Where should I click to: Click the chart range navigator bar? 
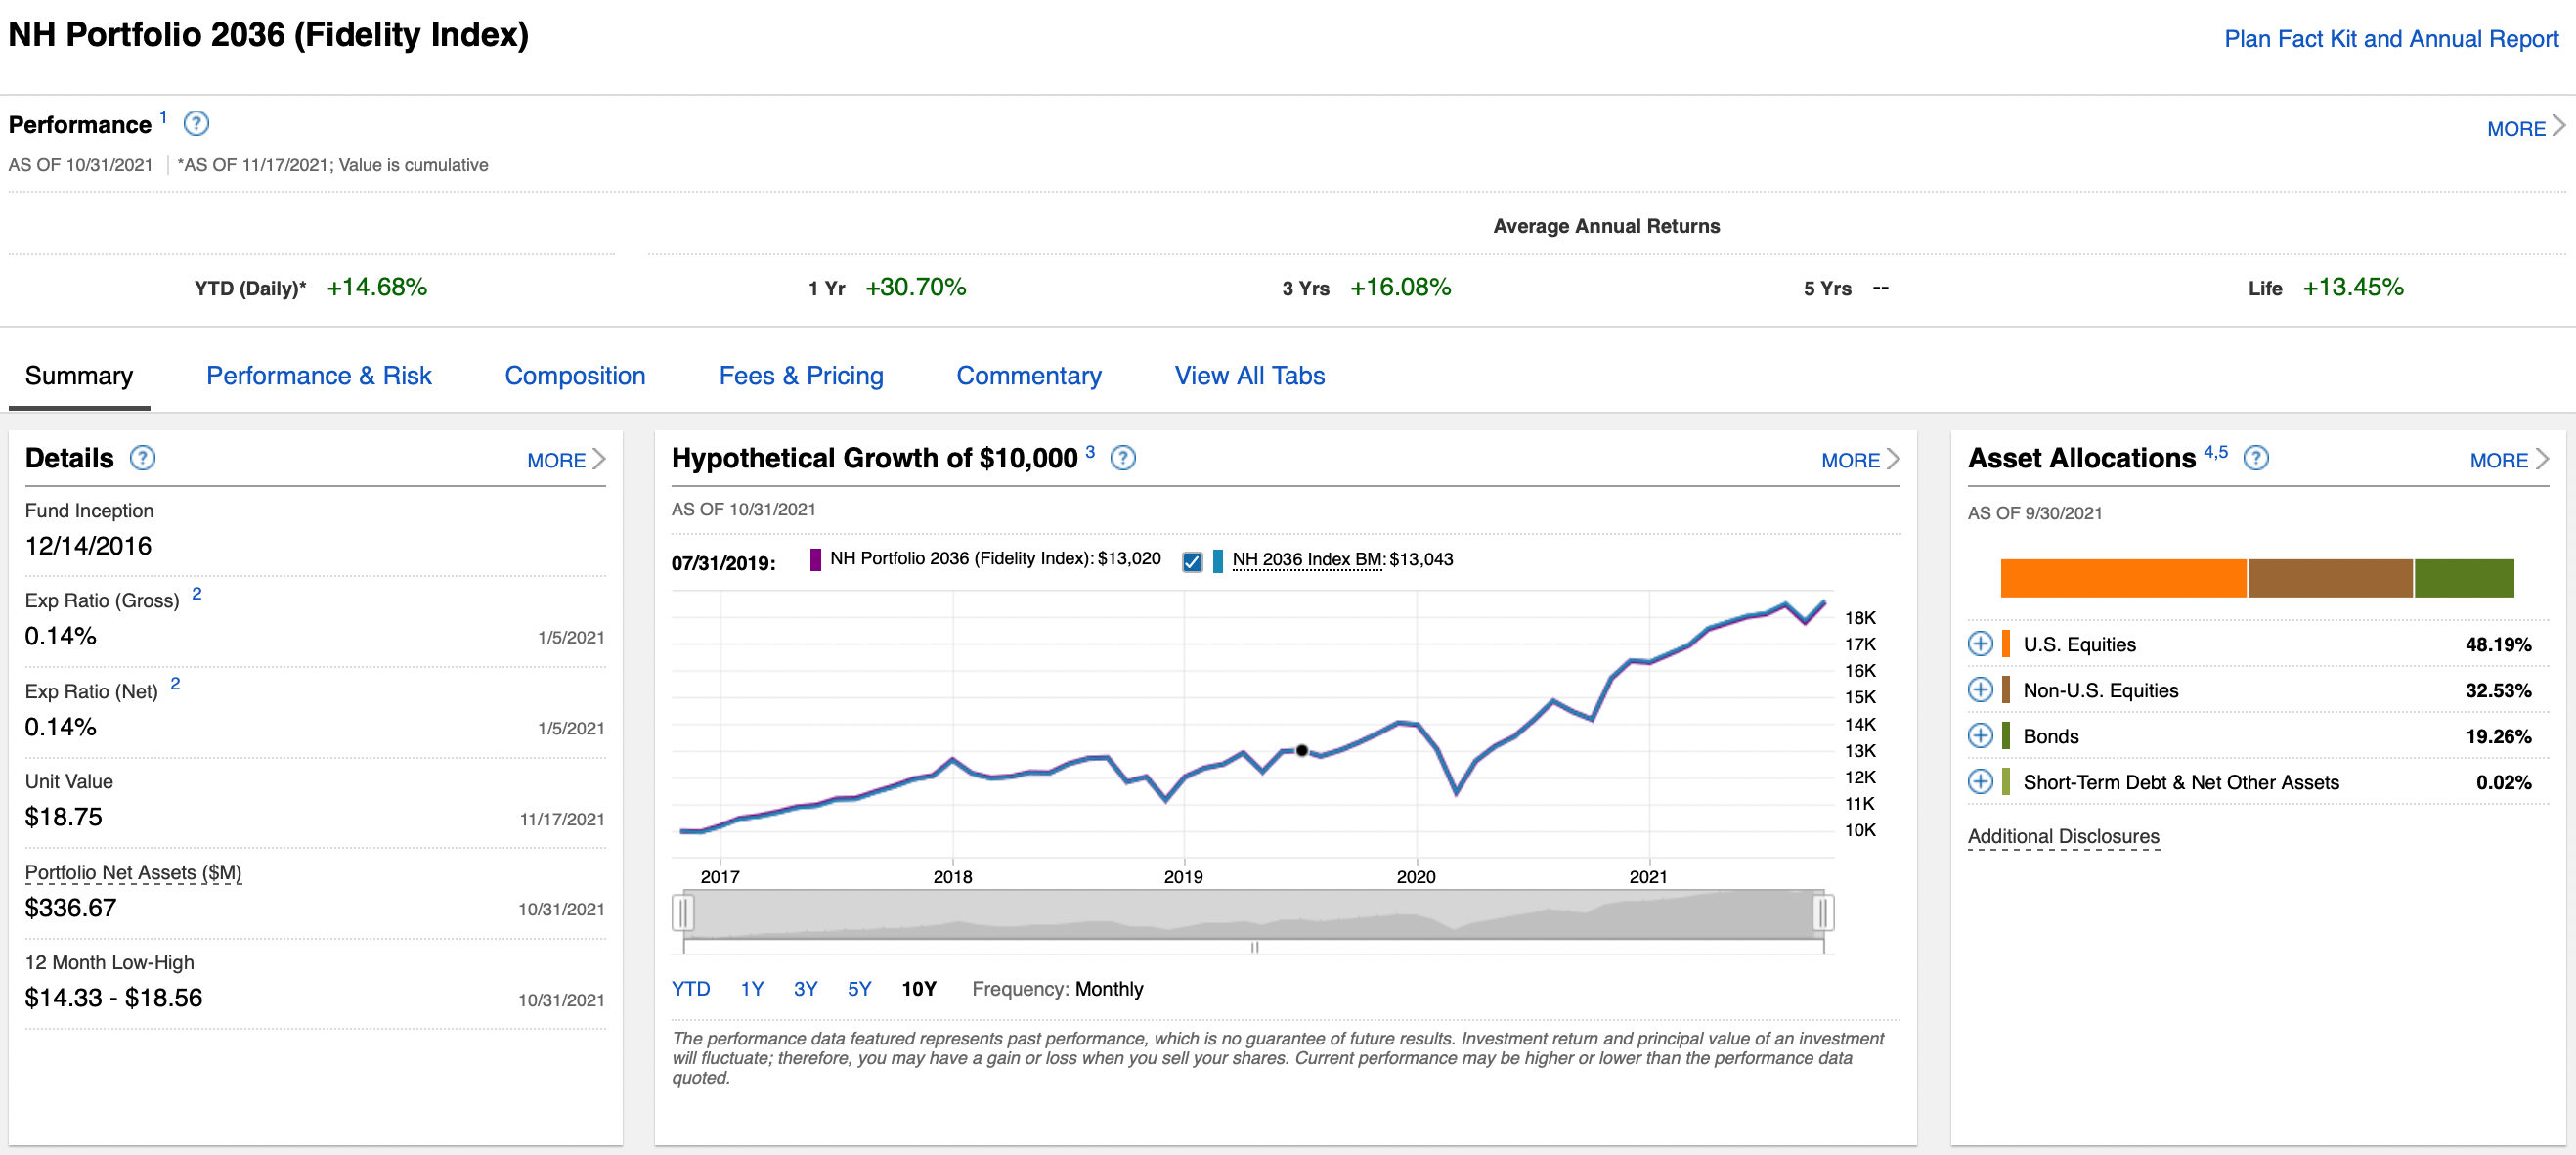pyautogui.click(x=1253, y=914)
